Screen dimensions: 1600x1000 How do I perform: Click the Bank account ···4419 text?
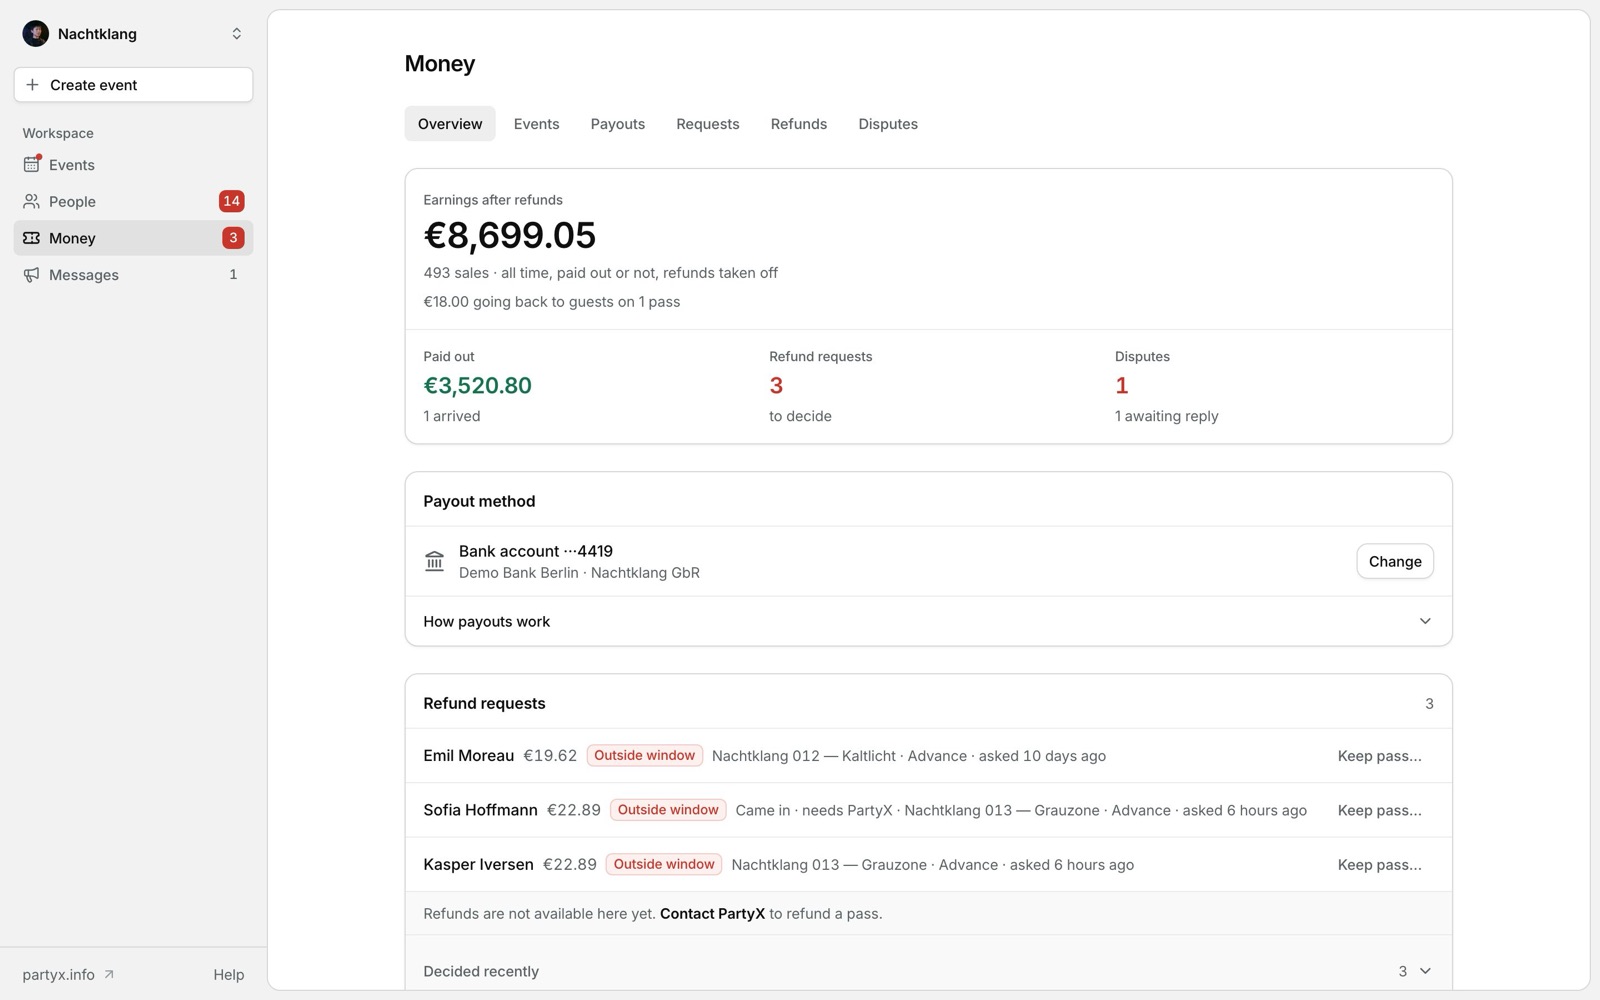(535, 551)
